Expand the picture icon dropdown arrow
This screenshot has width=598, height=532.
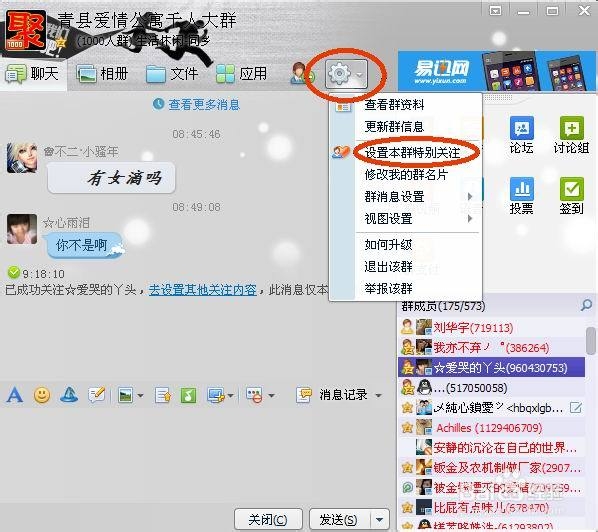[x=140, y=396]
